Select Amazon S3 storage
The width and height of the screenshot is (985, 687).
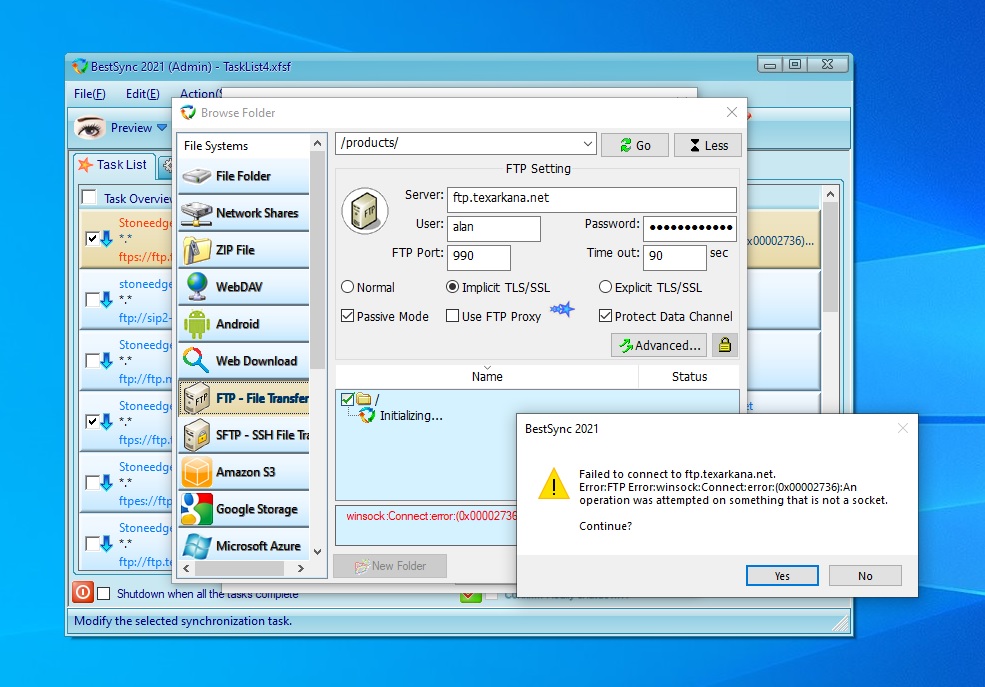[244, 472]
